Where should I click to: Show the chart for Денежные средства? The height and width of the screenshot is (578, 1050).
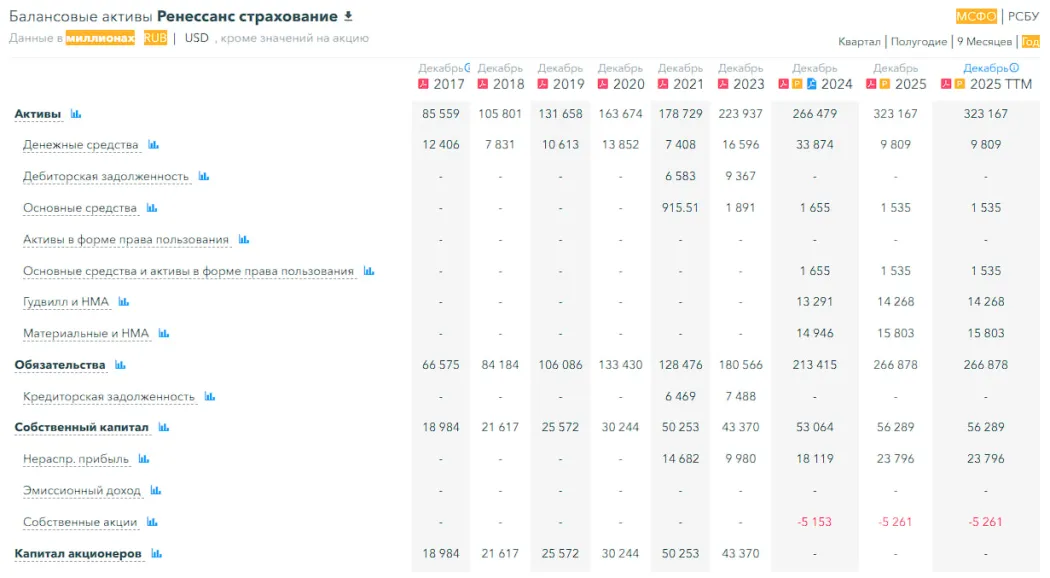point(153,145)
